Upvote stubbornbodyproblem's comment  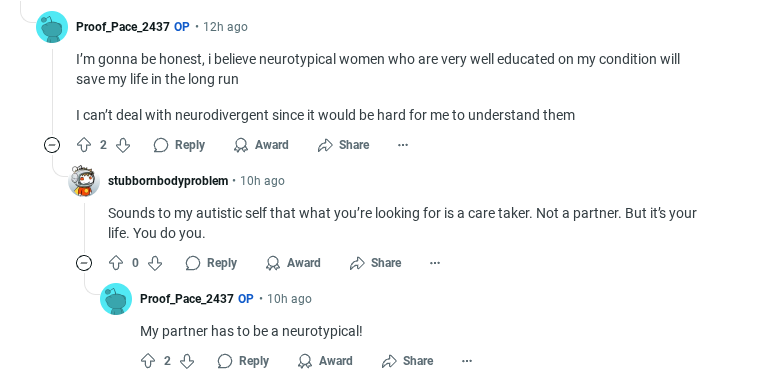click(x=116, y=263)
